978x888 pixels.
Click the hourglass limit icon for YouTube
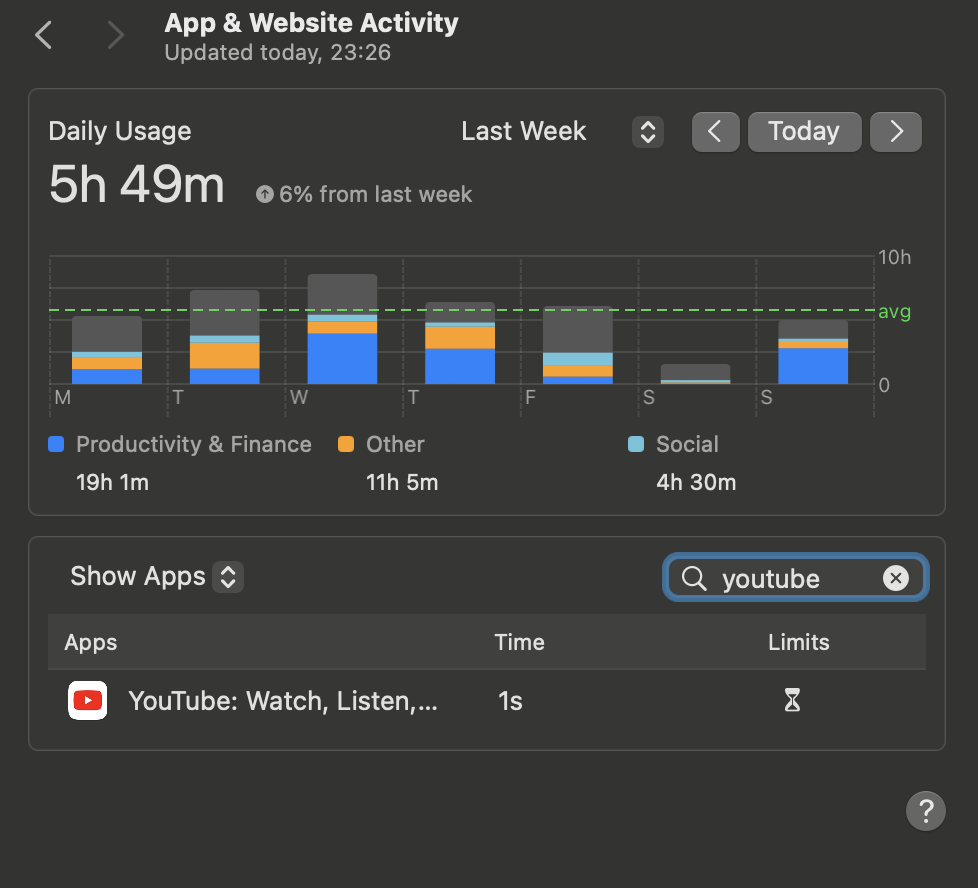click(790, 700)
